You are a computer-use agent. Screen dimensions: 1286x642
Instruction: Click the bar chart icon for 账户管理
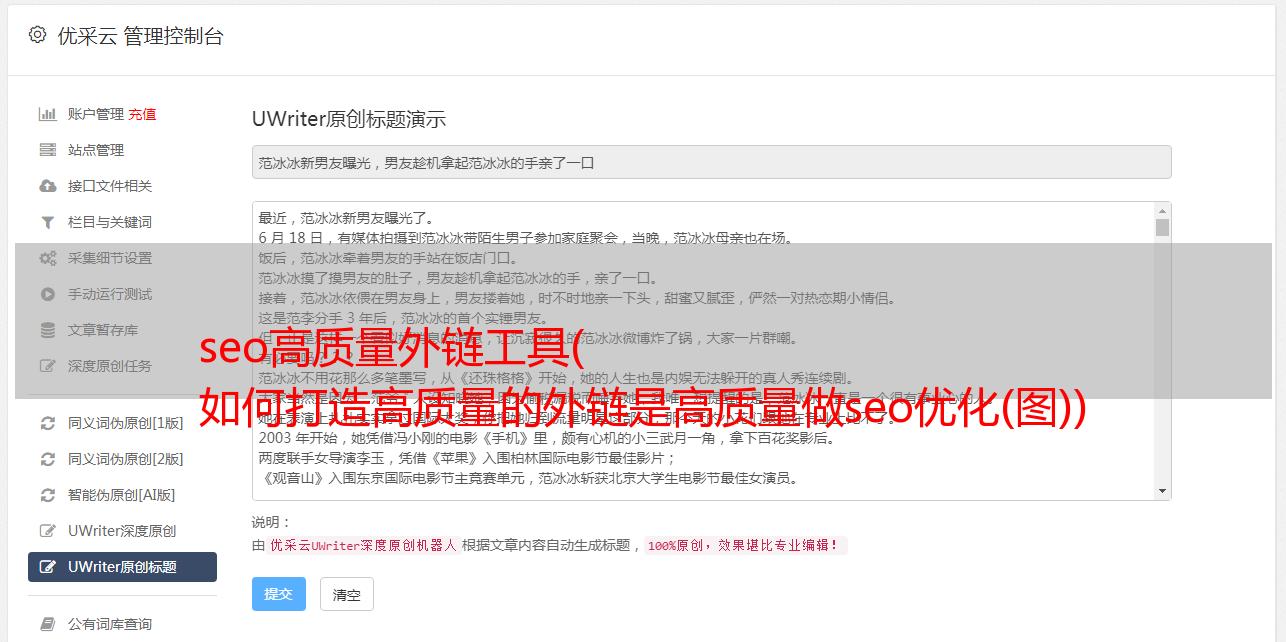tap(47, 114)
